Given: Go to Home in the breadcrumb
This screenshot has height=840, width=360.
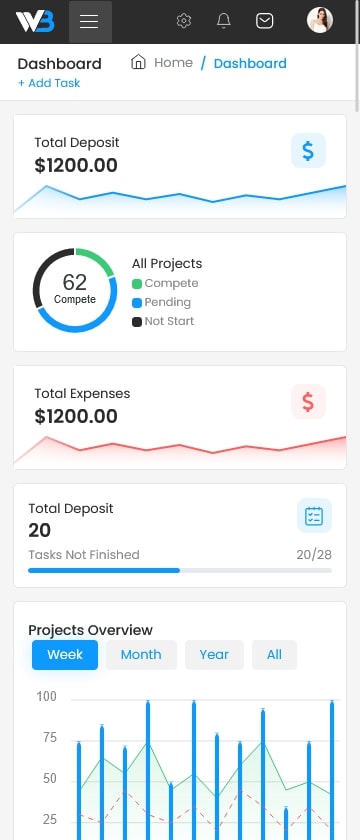Looking at the screenshot, I should 174,63.
